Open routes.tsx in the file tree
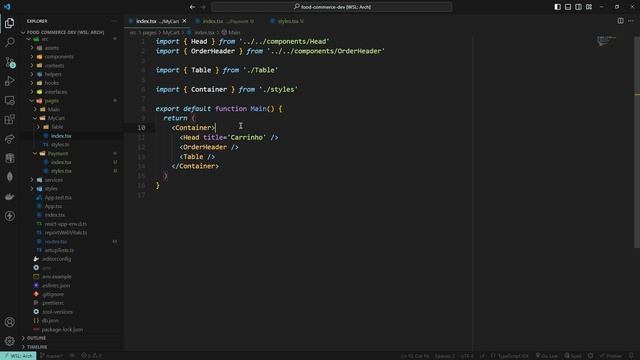This screenshot has width=640, height=360. 56,241
